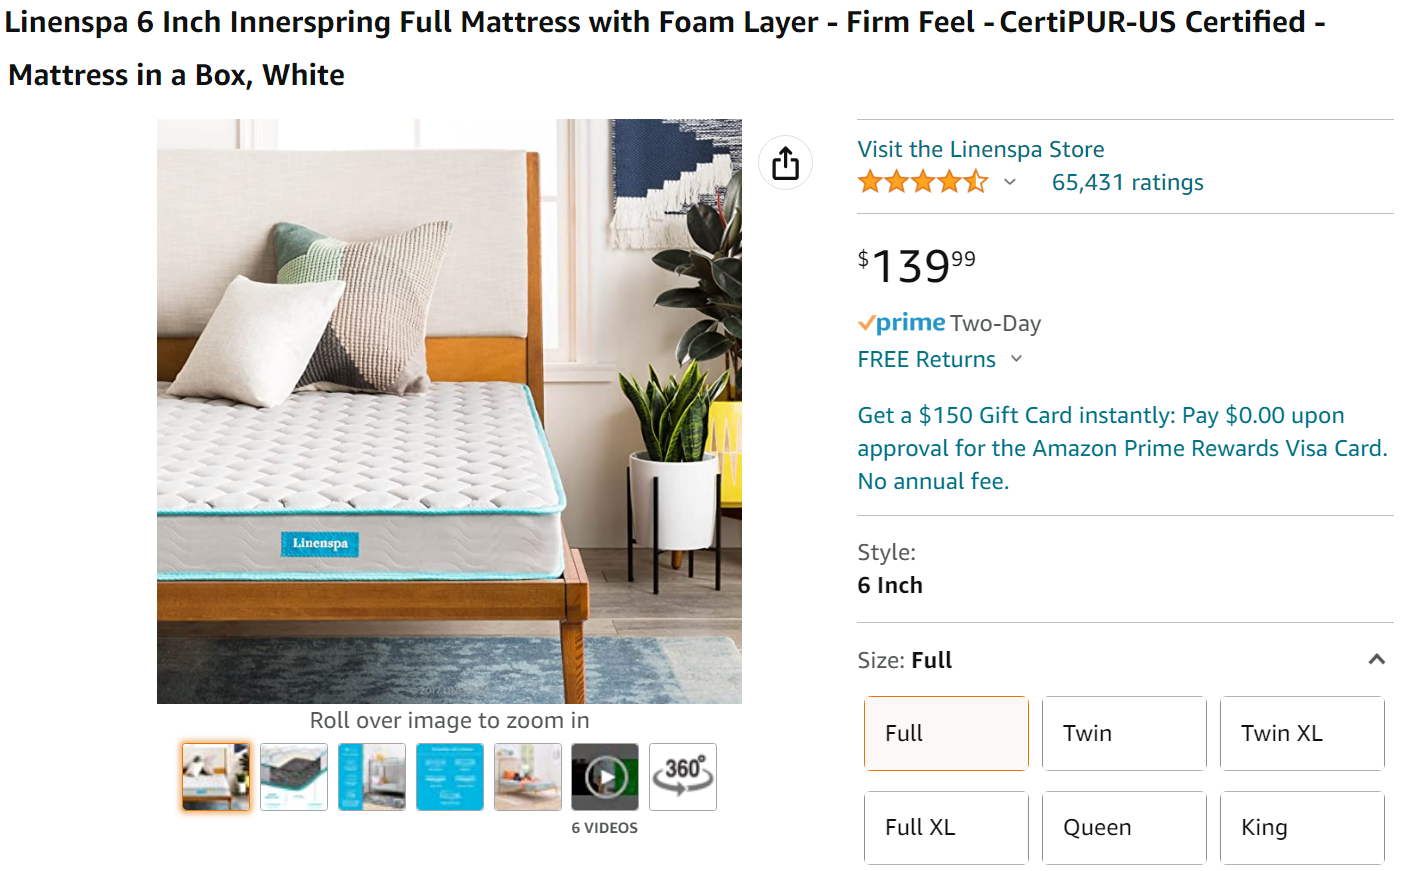Open the 65,431 ratings link
The height and width of the screenshot is (871, 1416).
click(x=1127, y=182)
